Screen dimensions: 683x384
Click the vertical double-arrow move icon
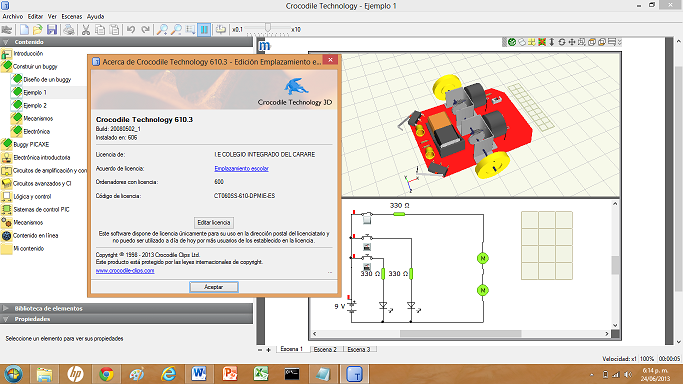point(551,42)
